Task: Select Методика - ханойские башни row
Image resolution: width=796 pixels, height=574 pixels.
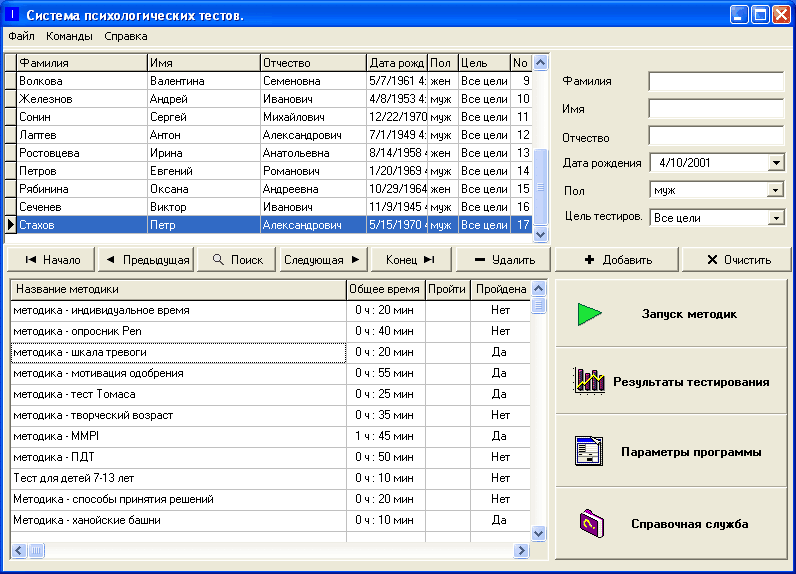Action: click(x=271, y=520)
